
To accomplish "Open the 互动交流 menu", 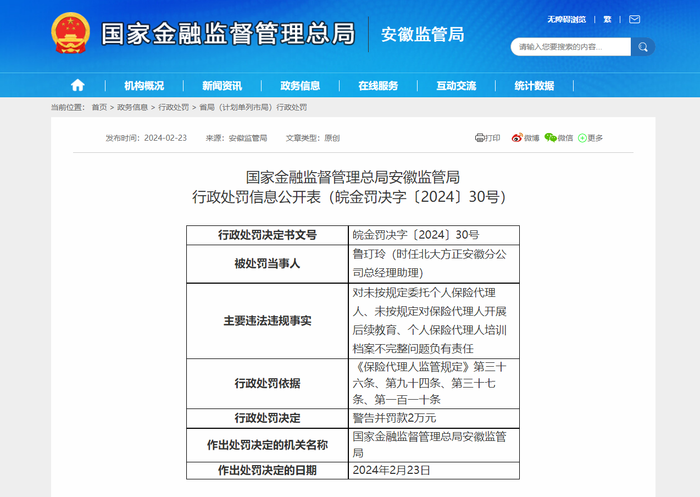I will tap(456, 85).
